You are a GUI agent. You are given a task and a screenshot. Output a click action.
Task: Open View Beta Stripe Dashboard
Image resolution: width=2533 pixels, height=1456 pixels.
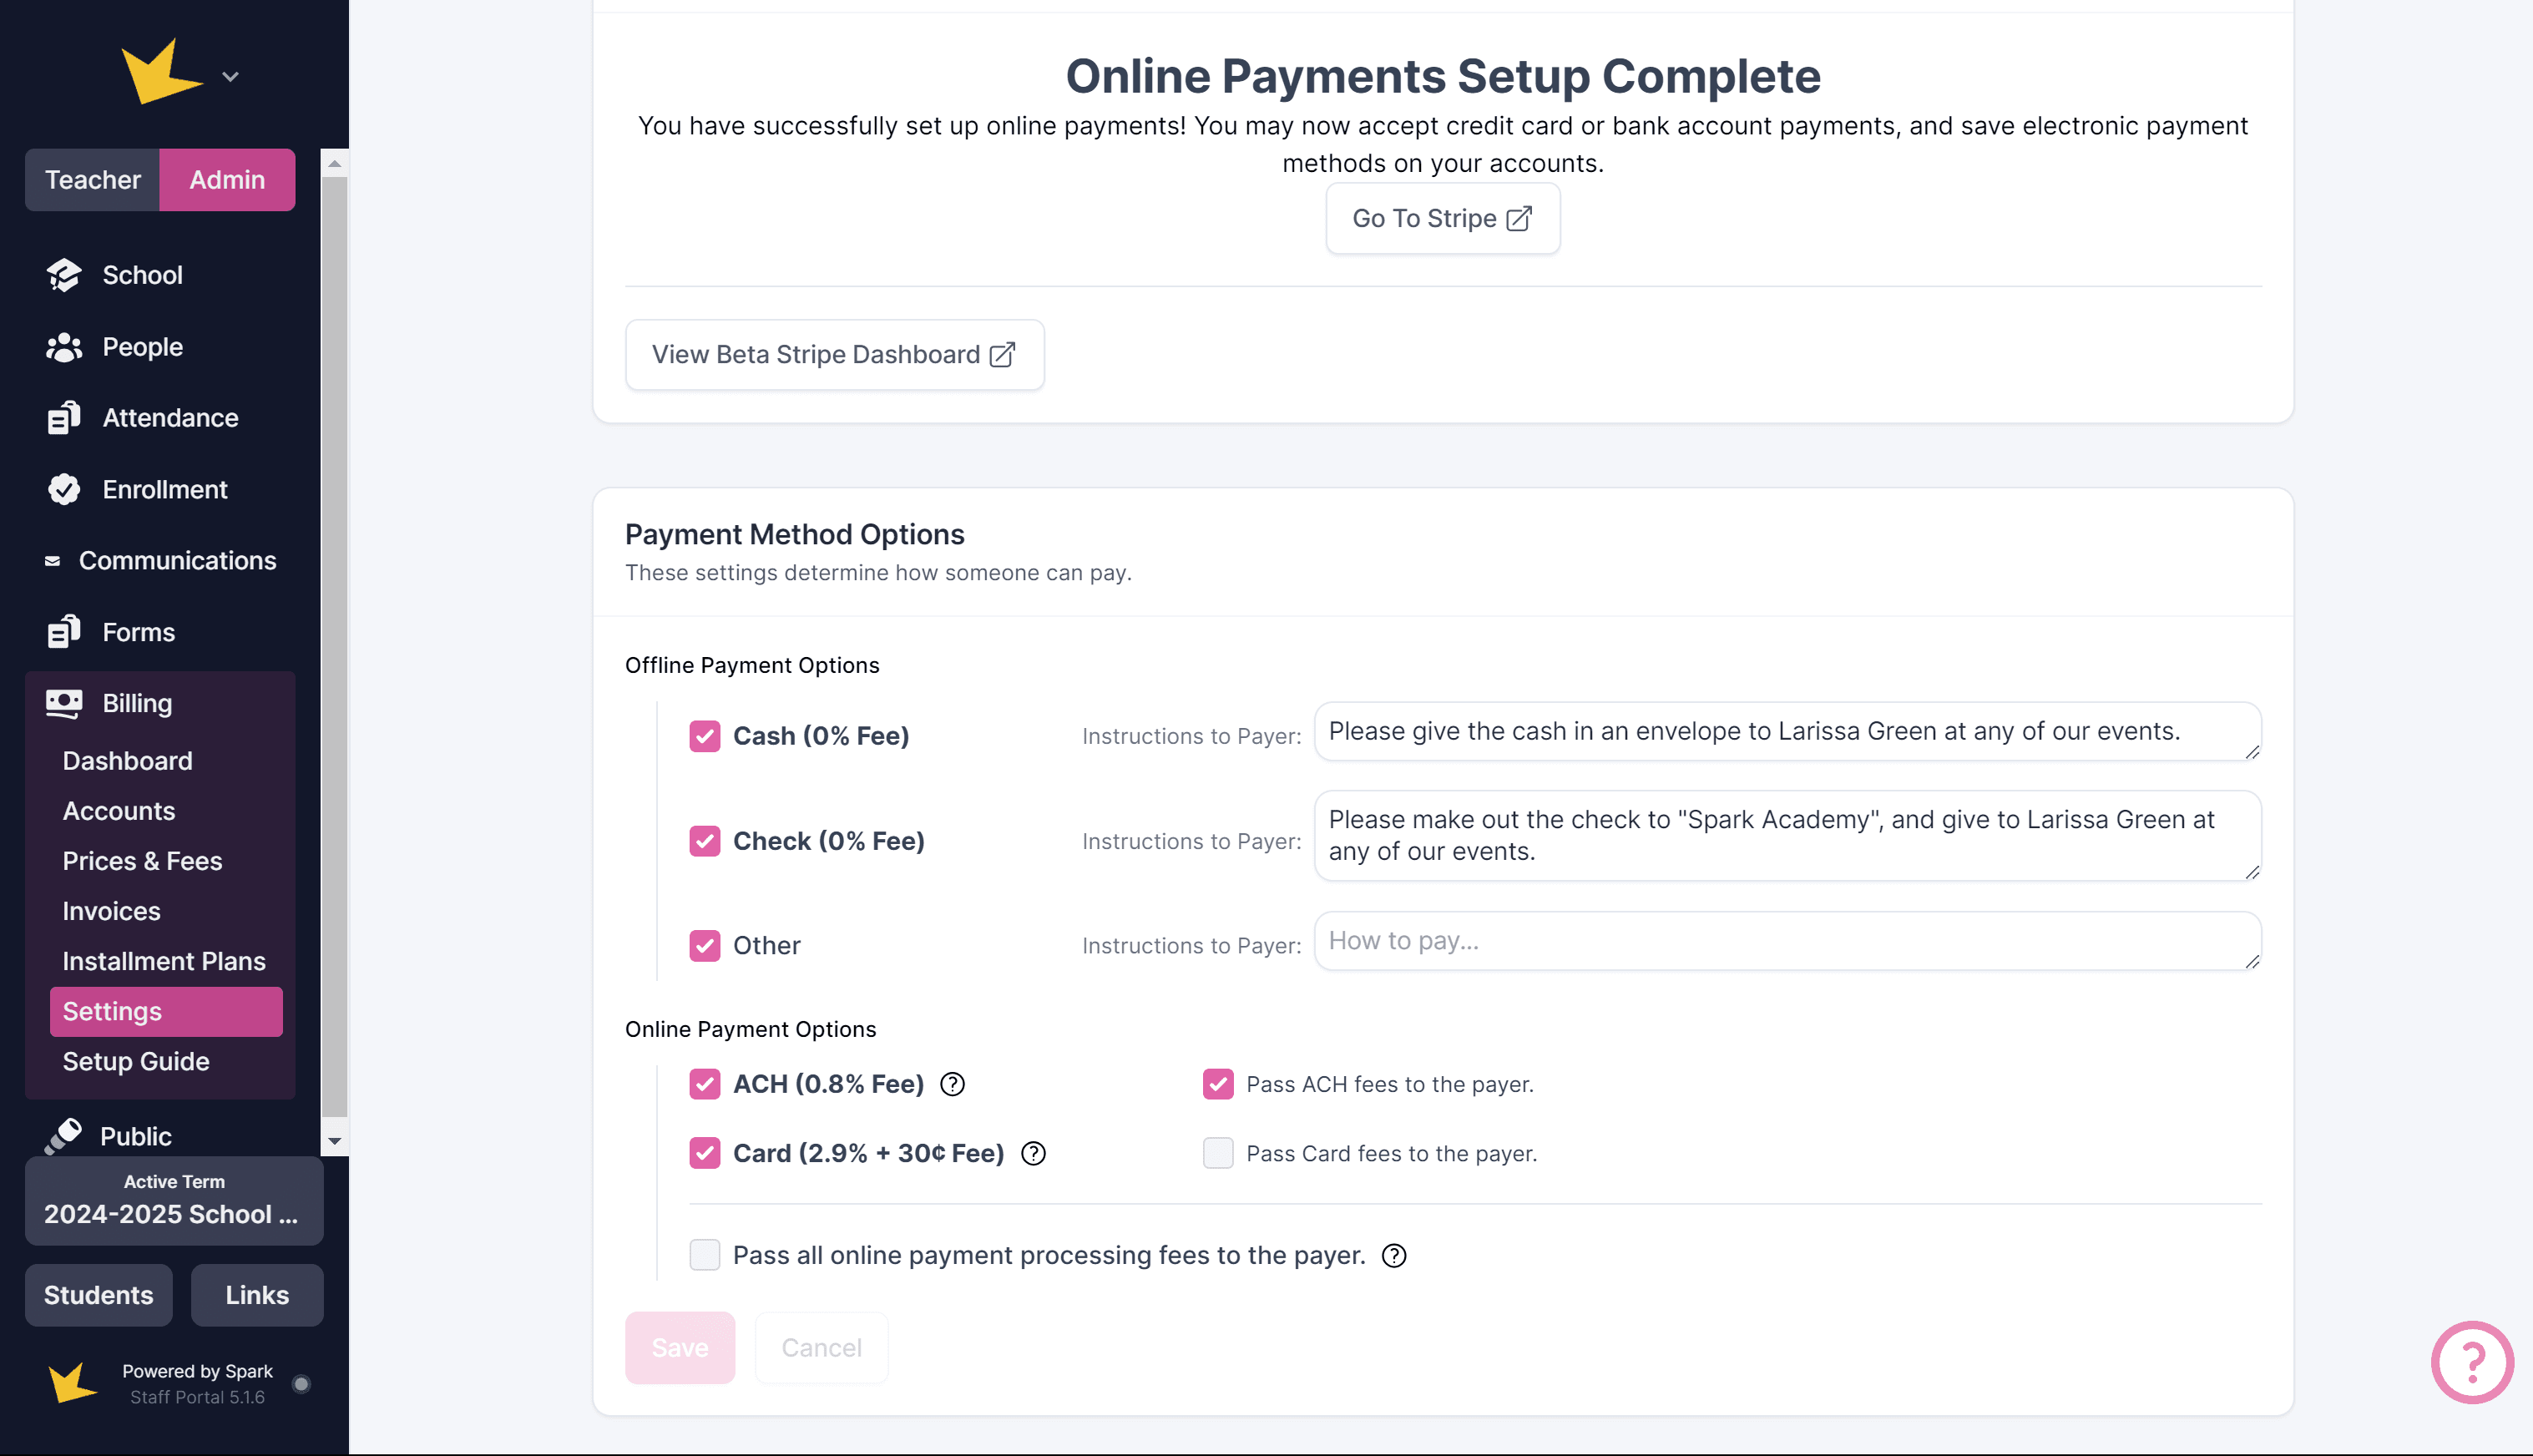pos(834,355)
